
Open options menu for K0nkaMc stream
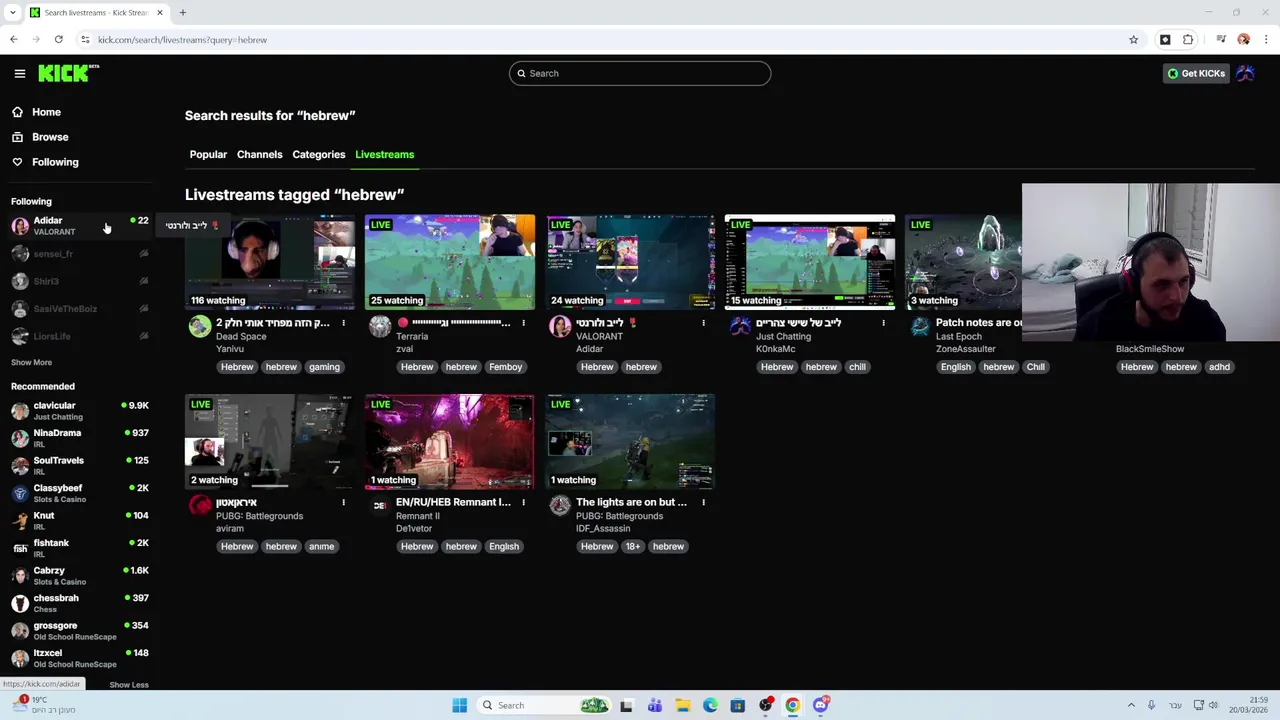tap(883, 323)
